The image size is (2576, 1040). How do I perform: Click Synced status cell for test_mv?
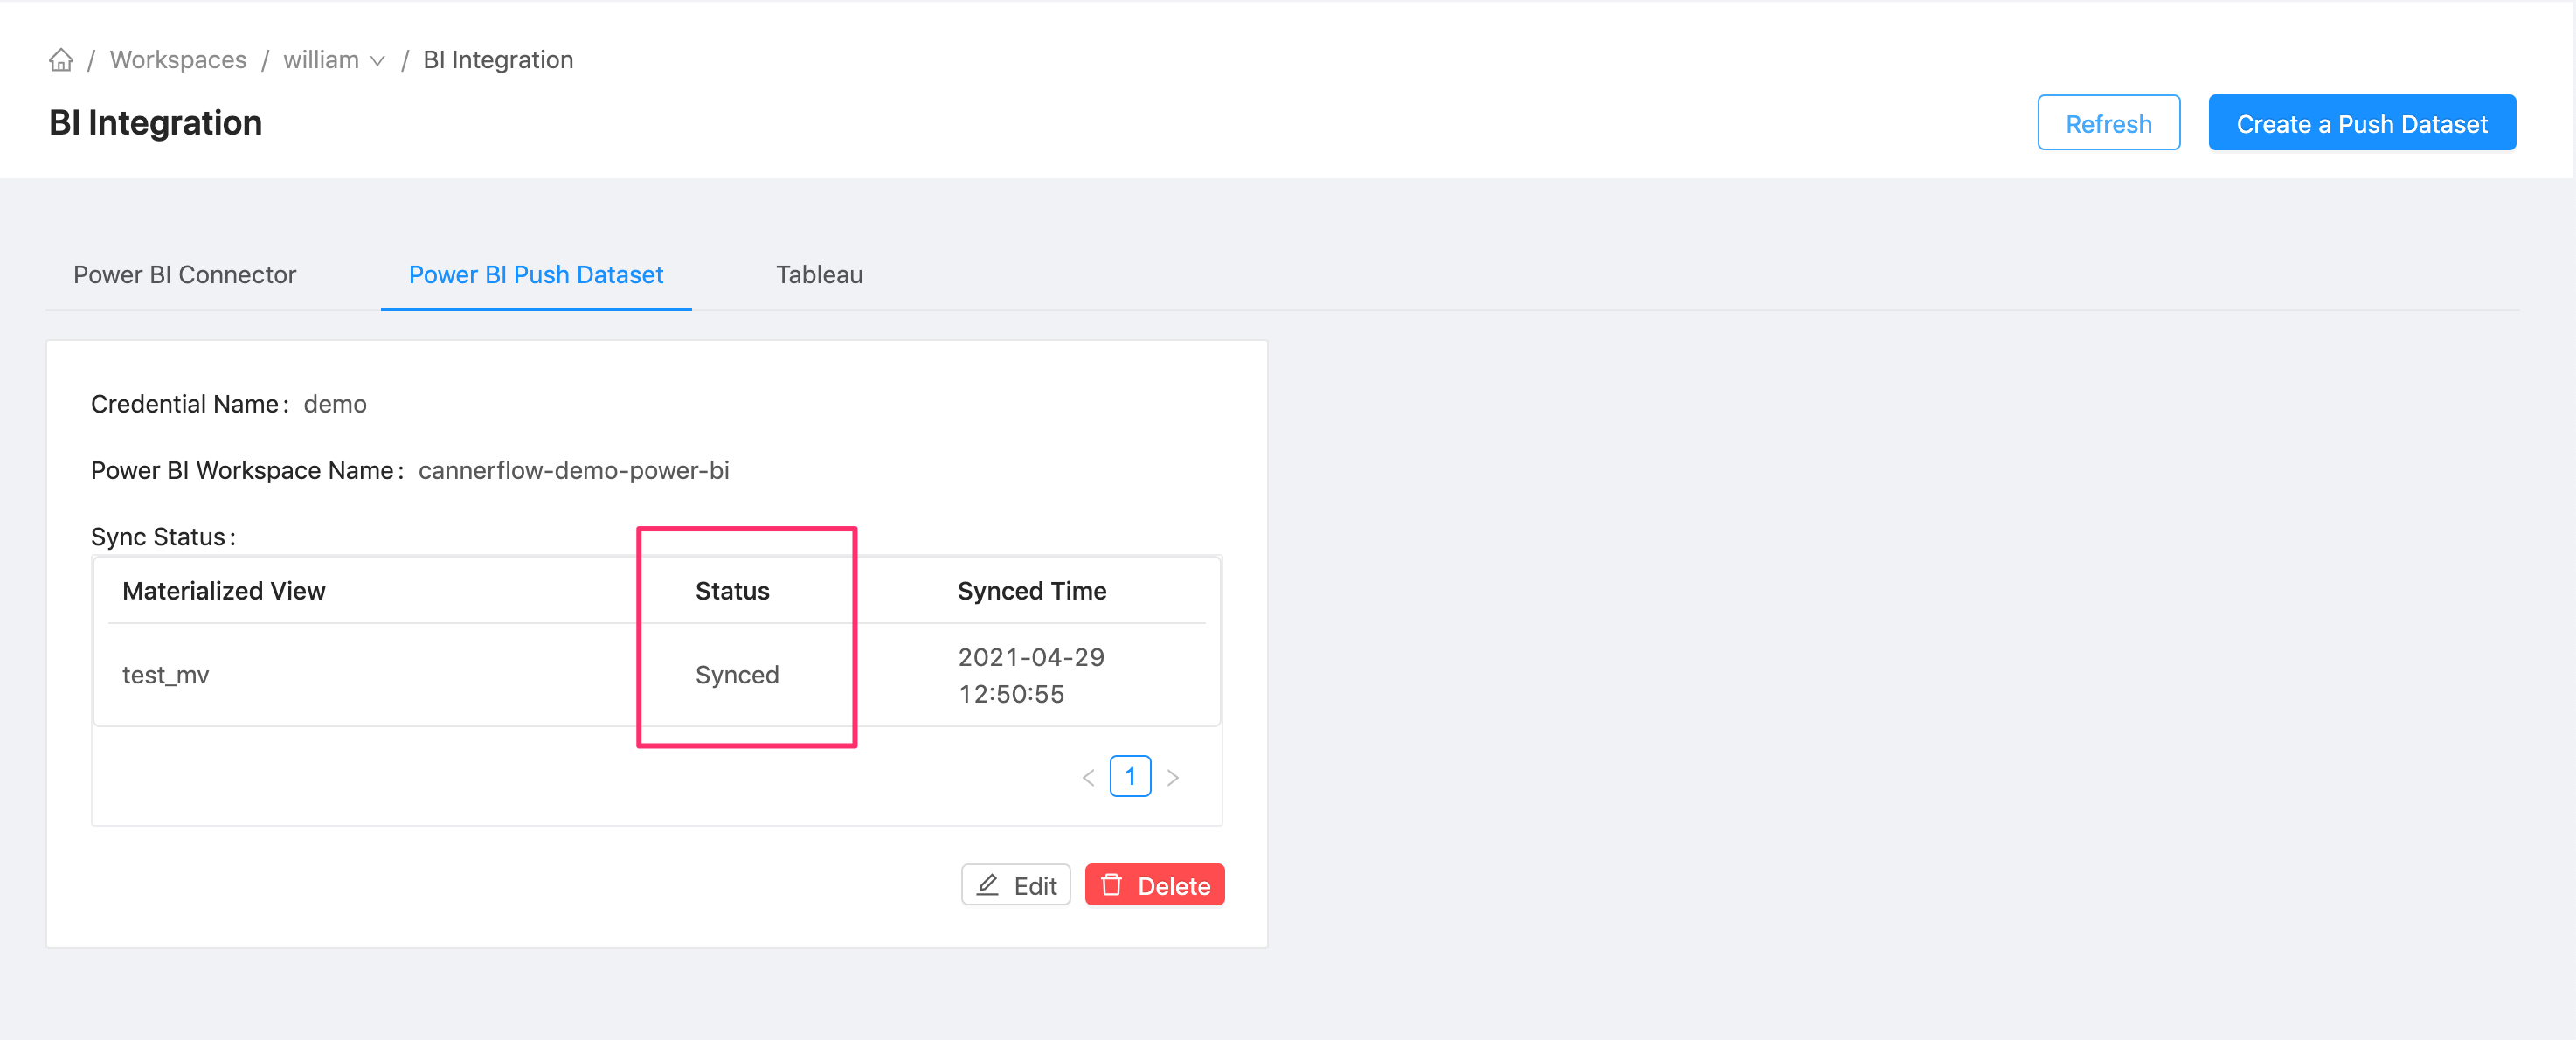[x=734, y=676]
